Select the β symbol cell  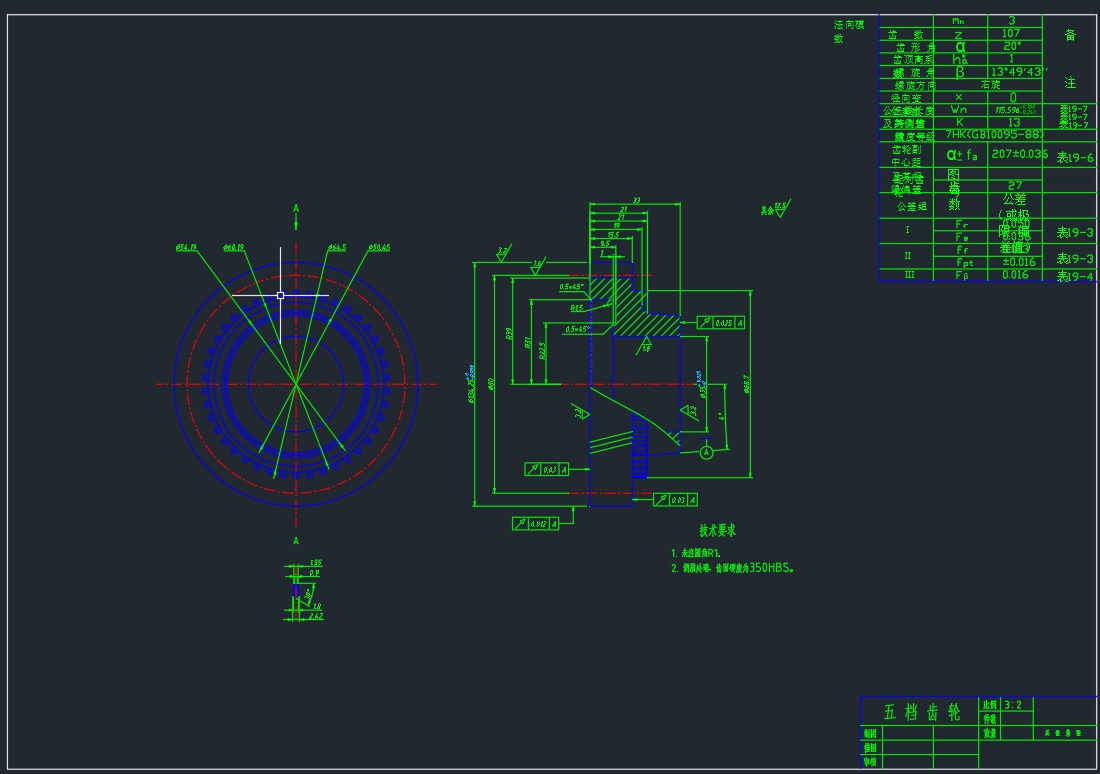pos(960,72)
